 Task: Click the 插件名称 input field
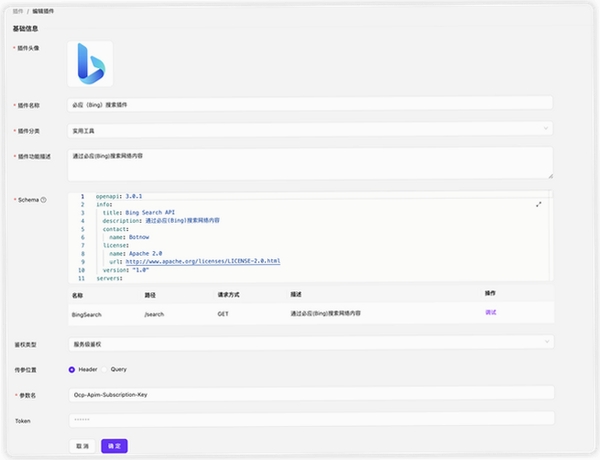point(310,104)
